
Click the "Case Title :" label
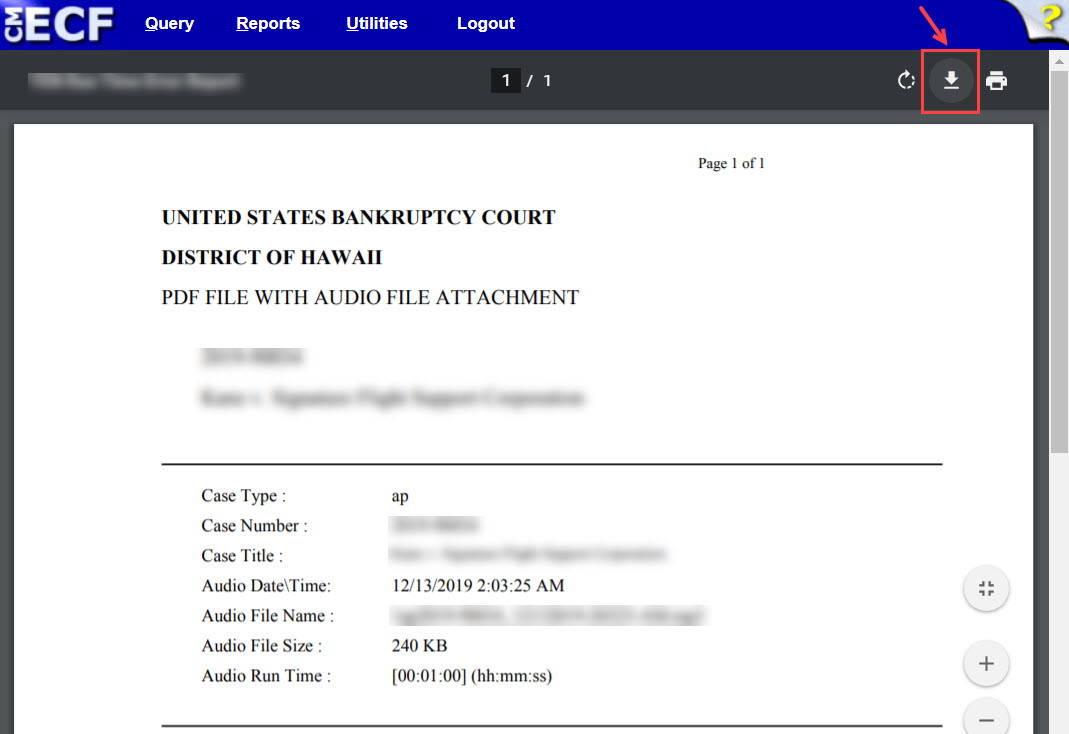(x=242, y=555)
